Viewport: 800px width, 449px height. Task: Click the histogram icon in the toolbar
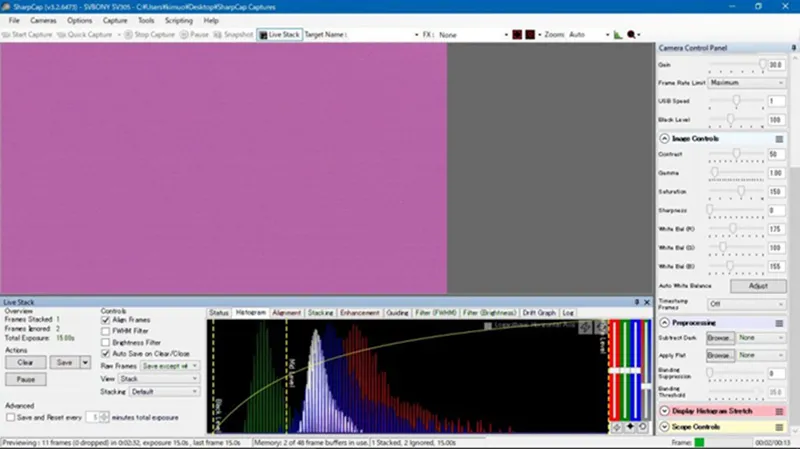tap(617, 34)
